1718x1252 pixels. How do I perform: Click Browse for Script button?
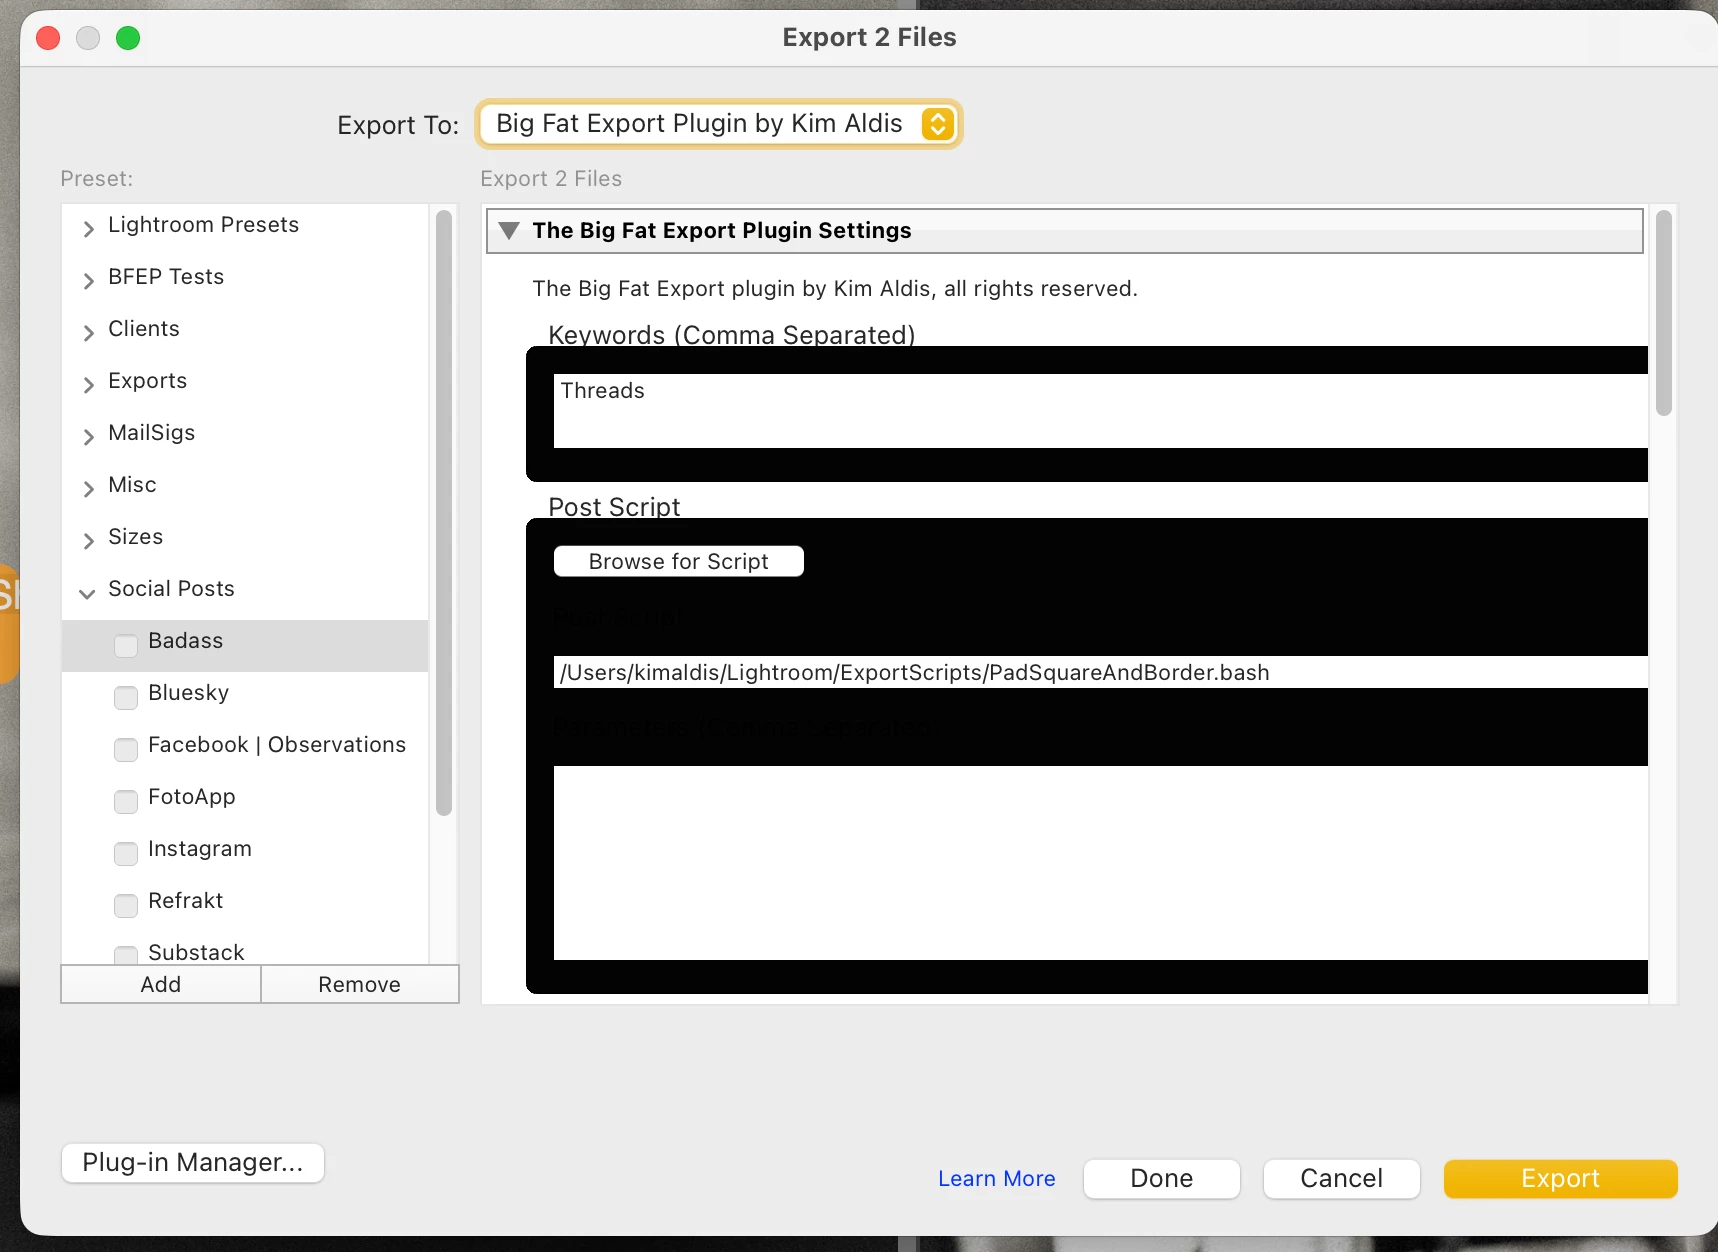679,561
